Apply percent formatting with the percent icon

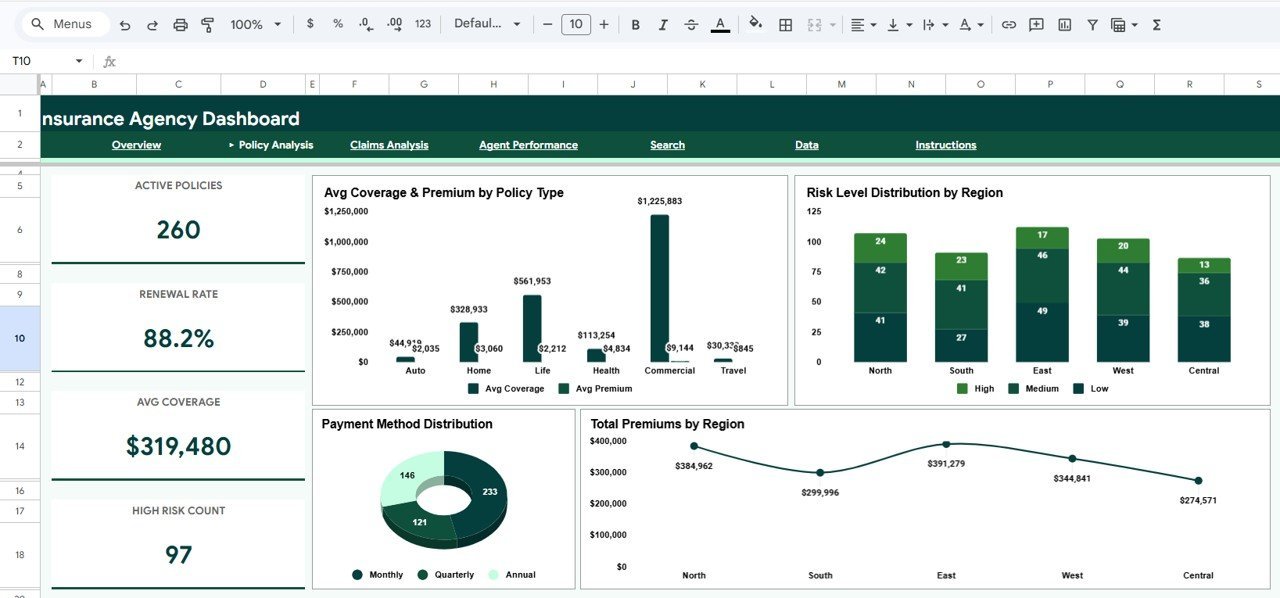click(x=338, y=23)
